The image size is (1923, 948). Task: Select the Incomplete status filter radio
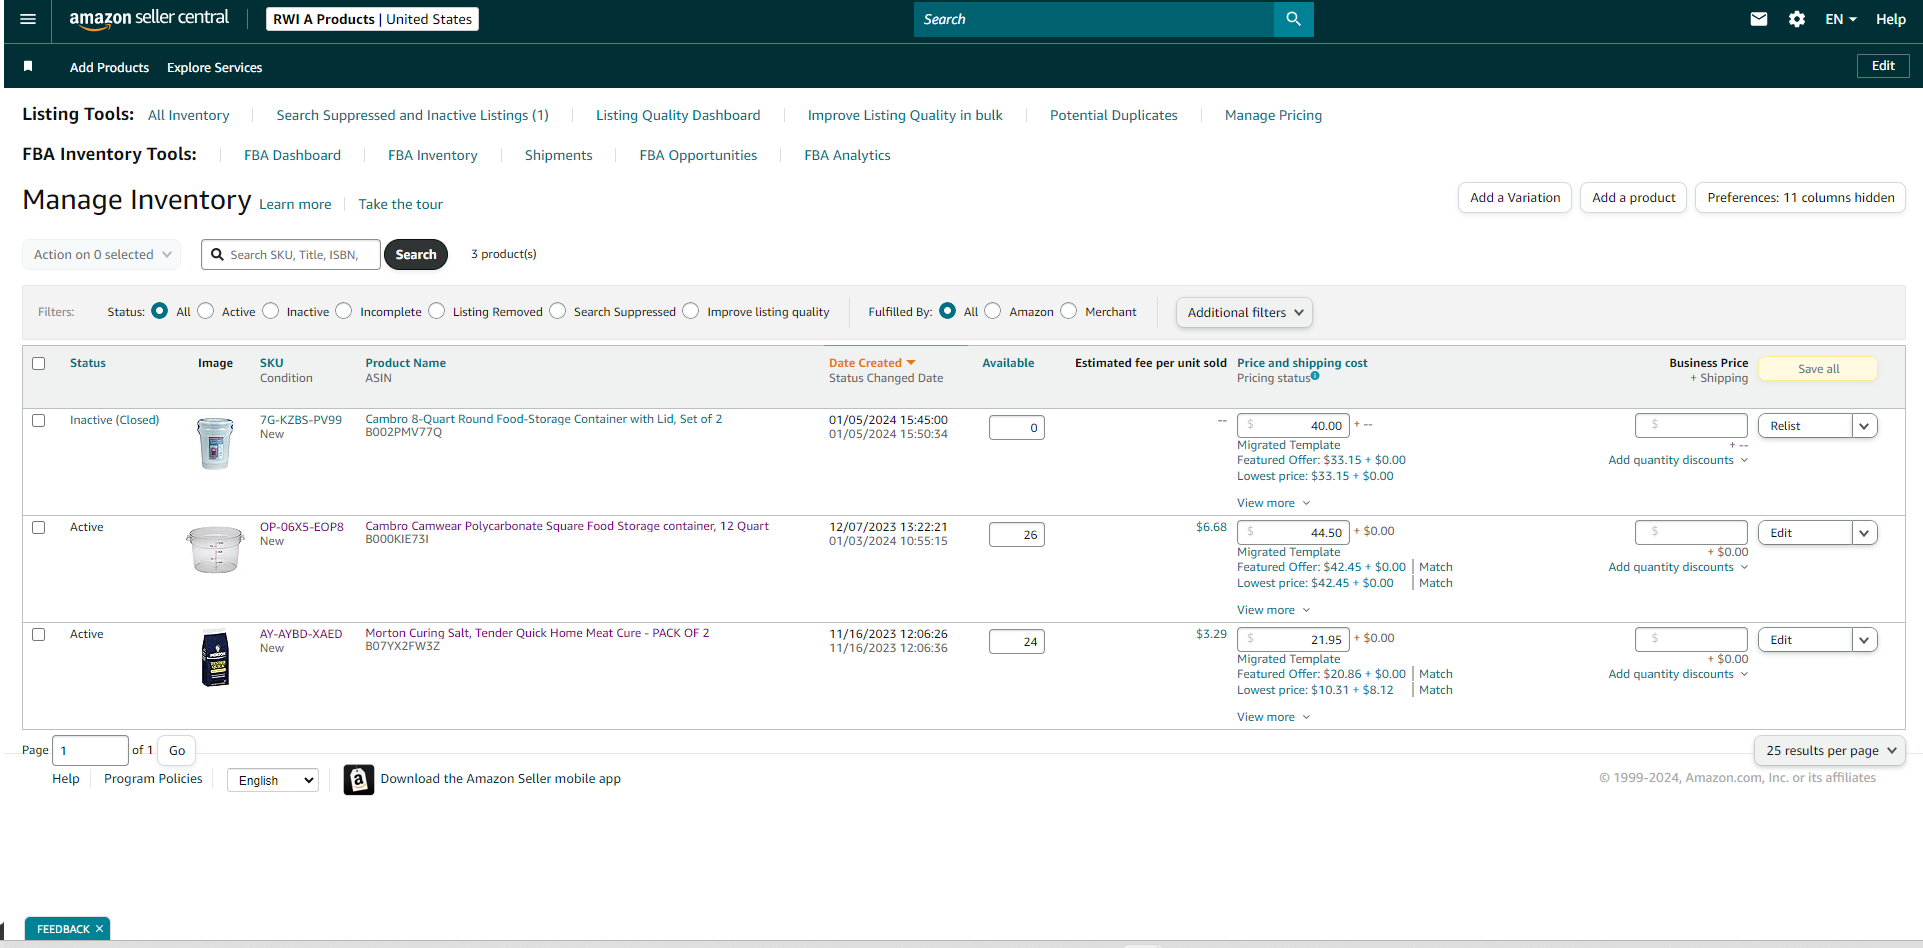344,311
